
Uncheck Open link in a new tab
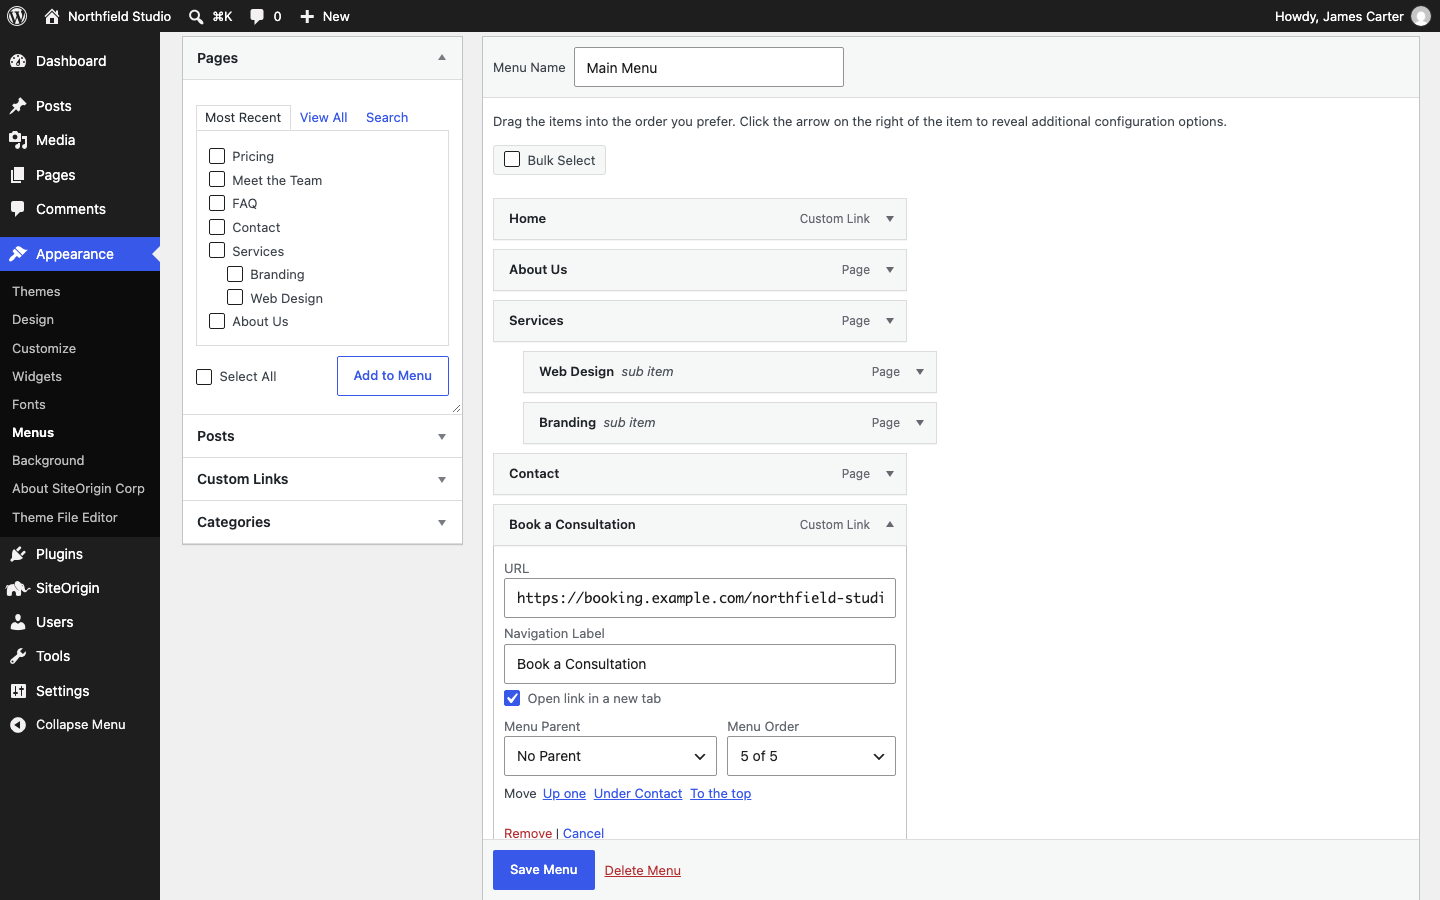coord(512,698)
